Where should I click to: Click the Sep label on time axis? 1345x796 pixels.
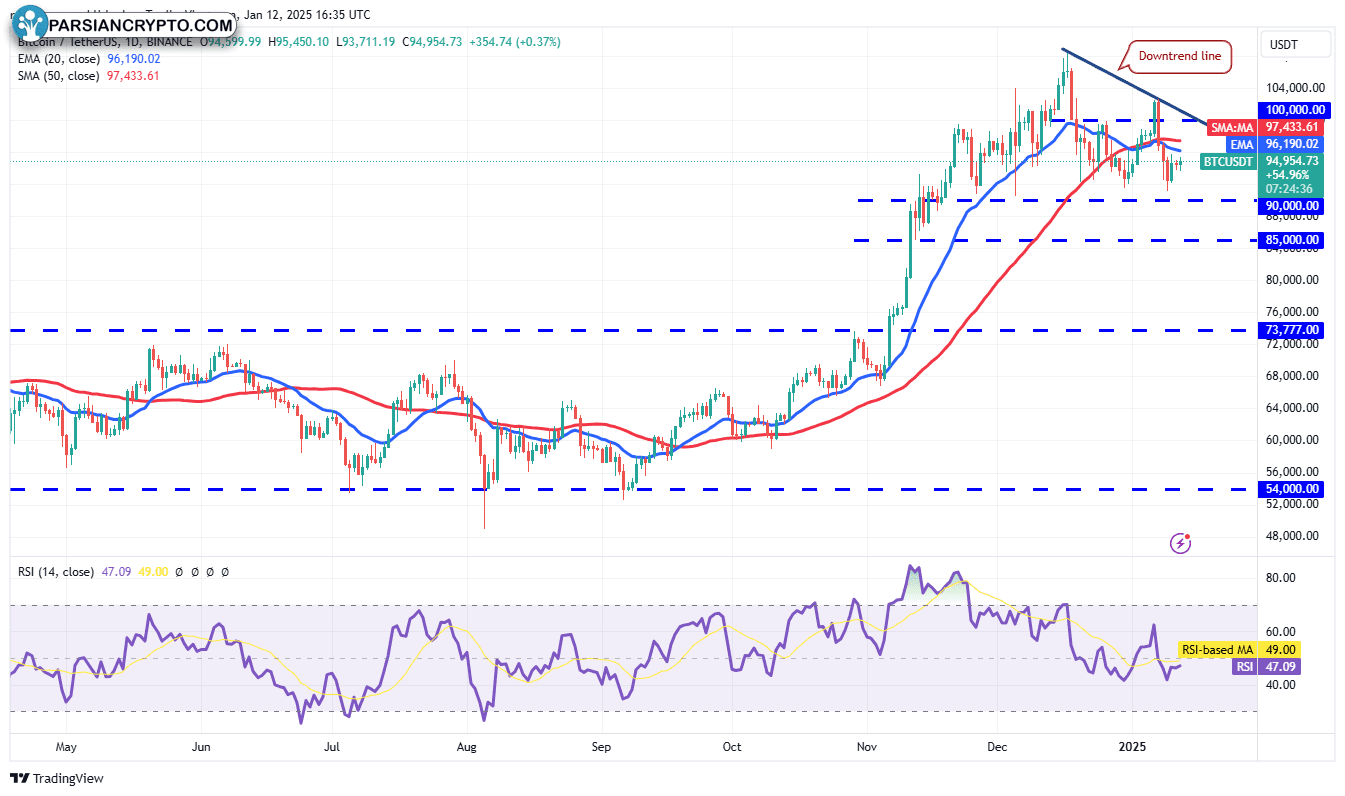pyautogui.click(x=601, y=746)
